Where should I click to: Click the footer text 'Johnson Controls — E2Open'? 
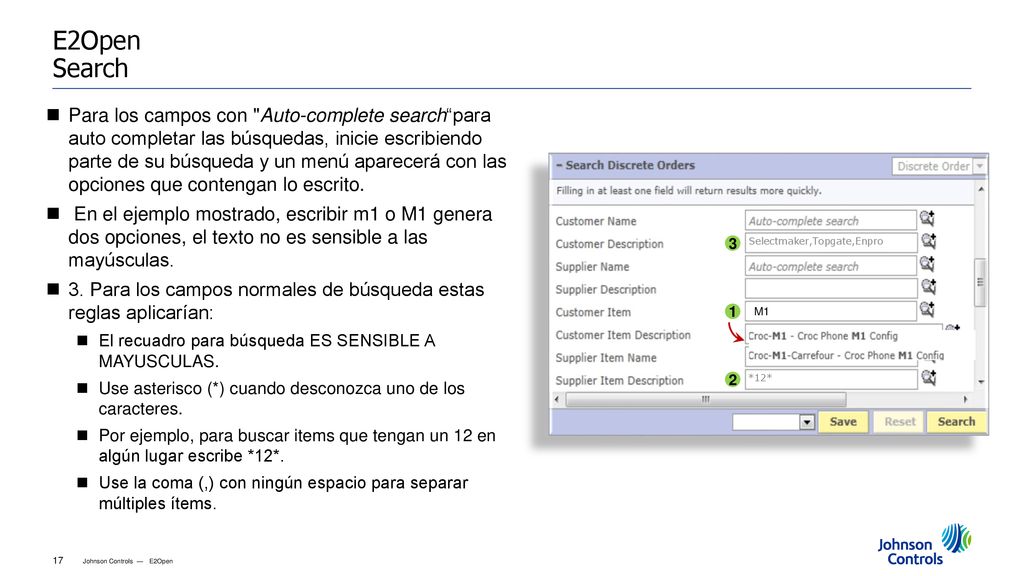tap(127, 561)
